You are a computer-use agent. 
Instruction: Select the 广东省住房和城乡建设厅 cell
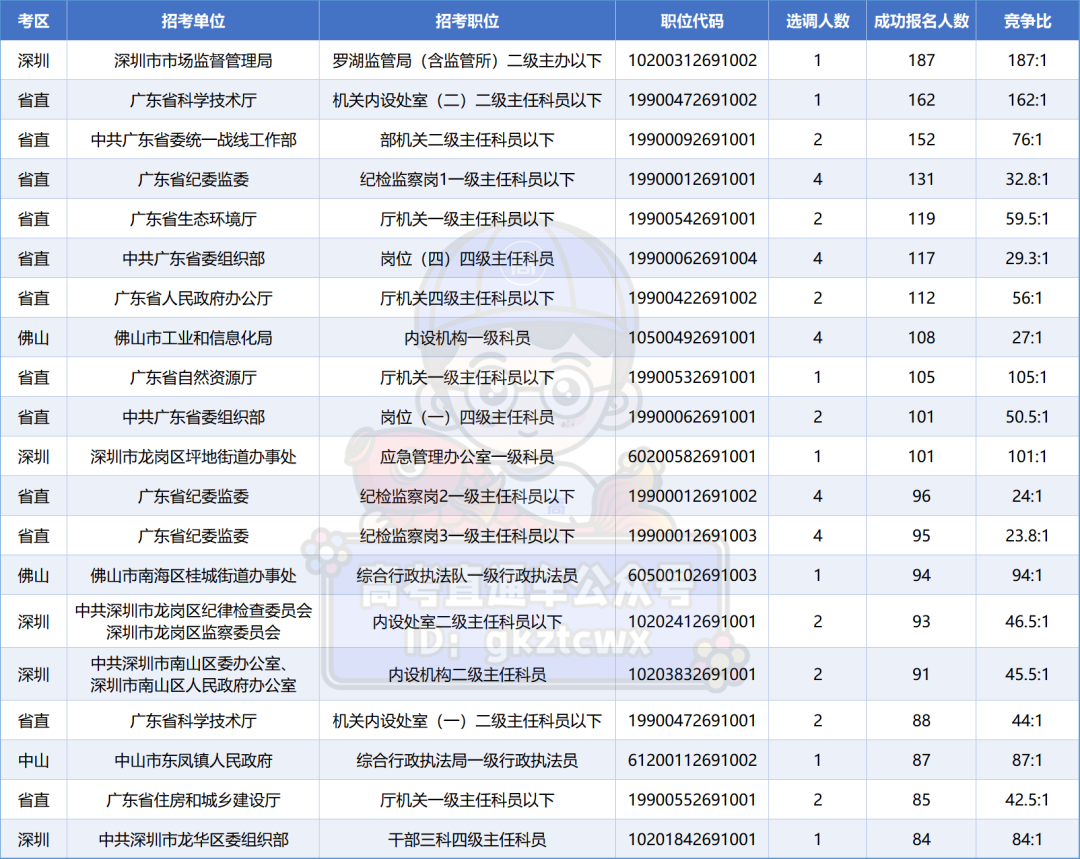pos(193,800)
